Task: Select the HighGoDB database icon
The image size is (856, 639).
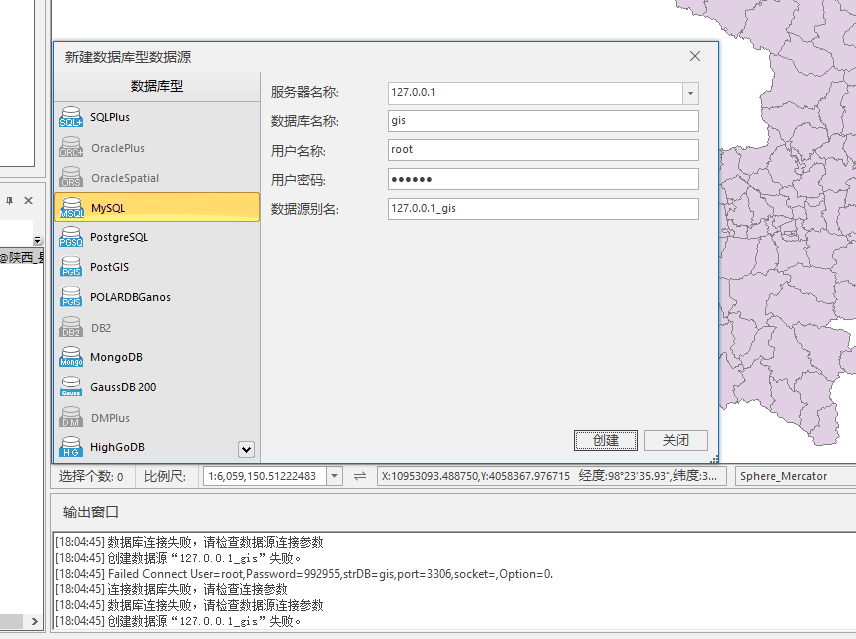Action: coord(71,447)
